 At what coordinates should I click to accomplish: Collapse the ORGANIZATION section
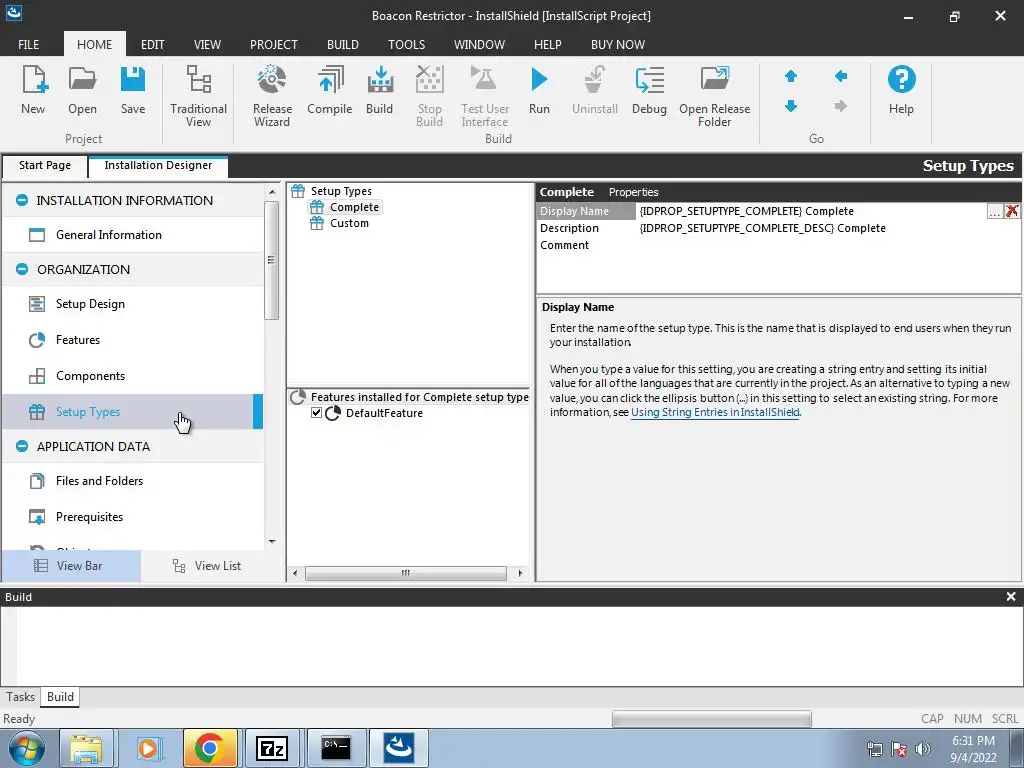(x=22, y=269)
